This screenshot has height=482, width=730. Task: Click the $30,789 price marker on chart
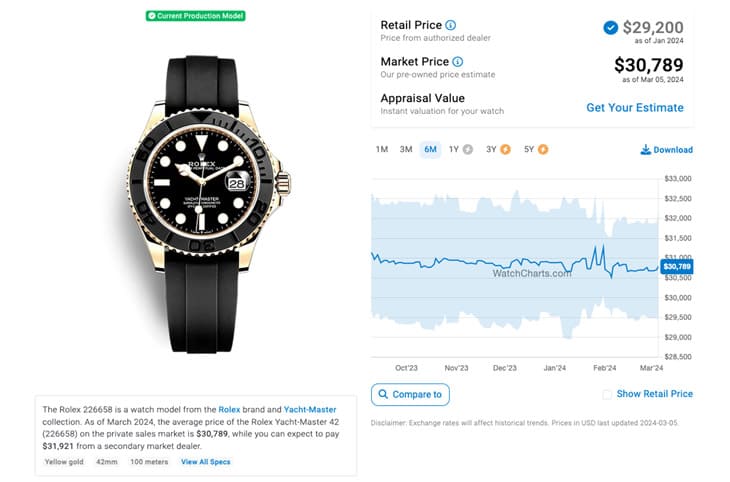tap(676, 266)
